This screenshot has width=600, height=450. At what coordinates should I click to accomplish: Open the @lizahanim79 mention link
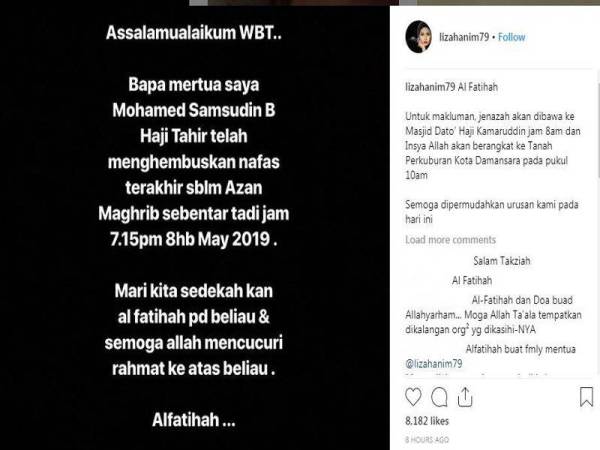tap(434, 364)
